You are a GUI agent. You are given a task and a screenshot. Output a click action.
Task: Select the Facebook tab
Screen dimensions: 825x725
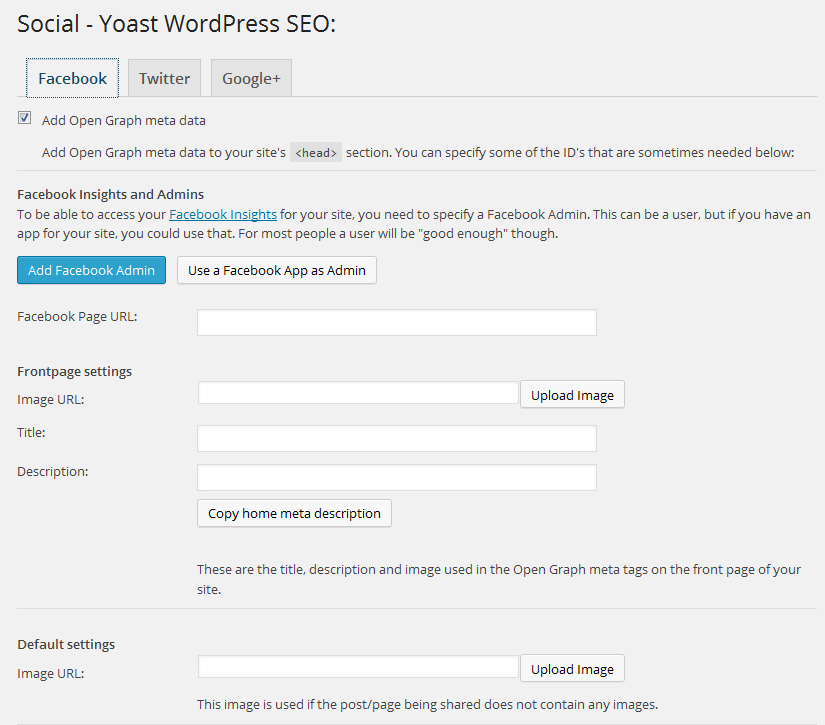click(71, 77)
